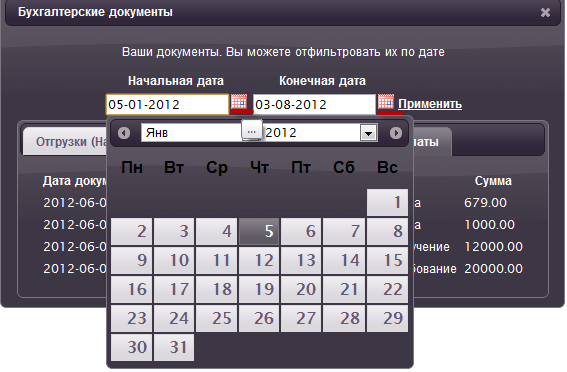Pick day 10 in the calendar
Image resolution: width=567 pixels, height=372 pixels.
click(x=174, y=260)
